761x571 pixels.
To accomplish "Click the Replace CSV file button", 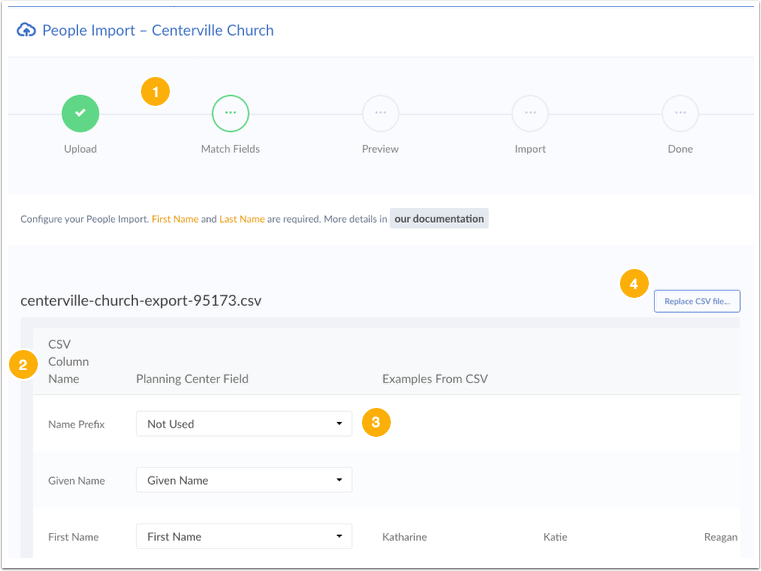I will coord(697,301).
